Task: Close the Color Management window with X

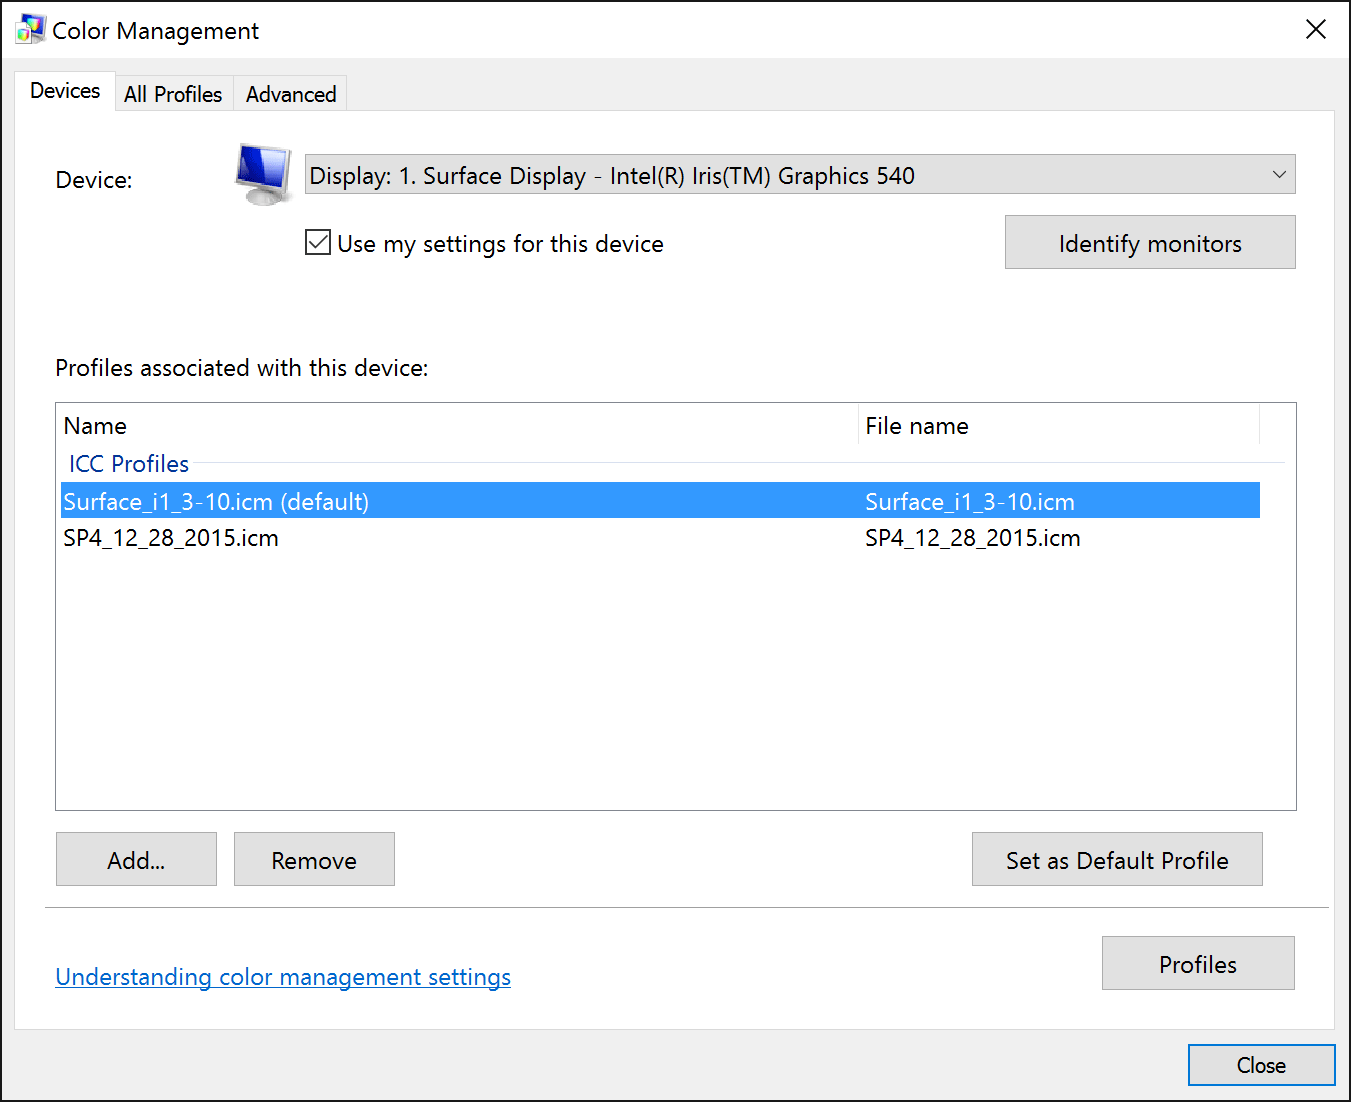Action: click(1316, 30)
